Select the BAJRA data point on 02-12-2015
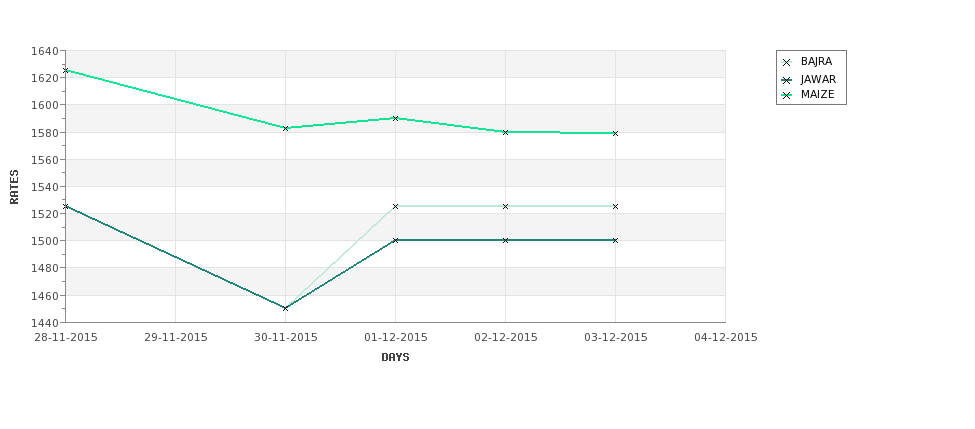 tap(506, 206)
